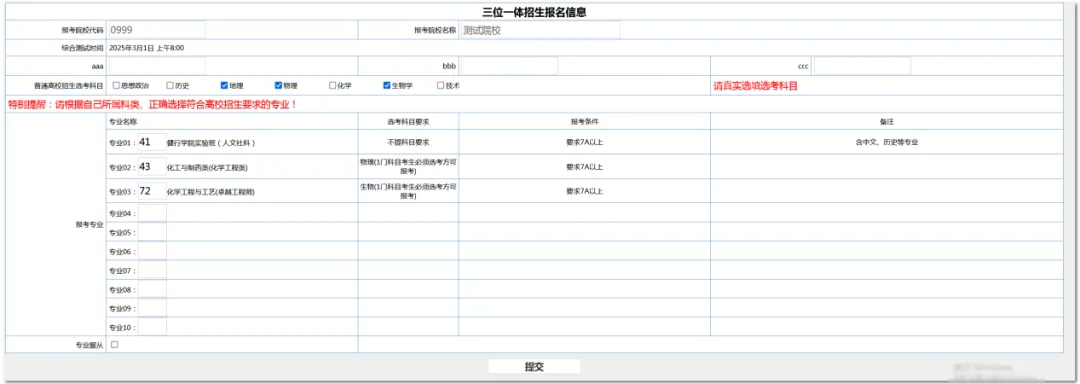Click major name 化学工程与工艺(卓越工程师)
The image size is (1080, 384).
coord(211,192)
